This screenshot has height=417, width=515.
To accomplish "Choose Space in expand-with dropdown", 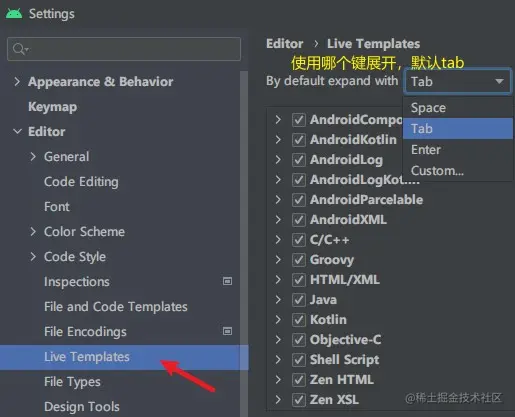I will [458, 108].
